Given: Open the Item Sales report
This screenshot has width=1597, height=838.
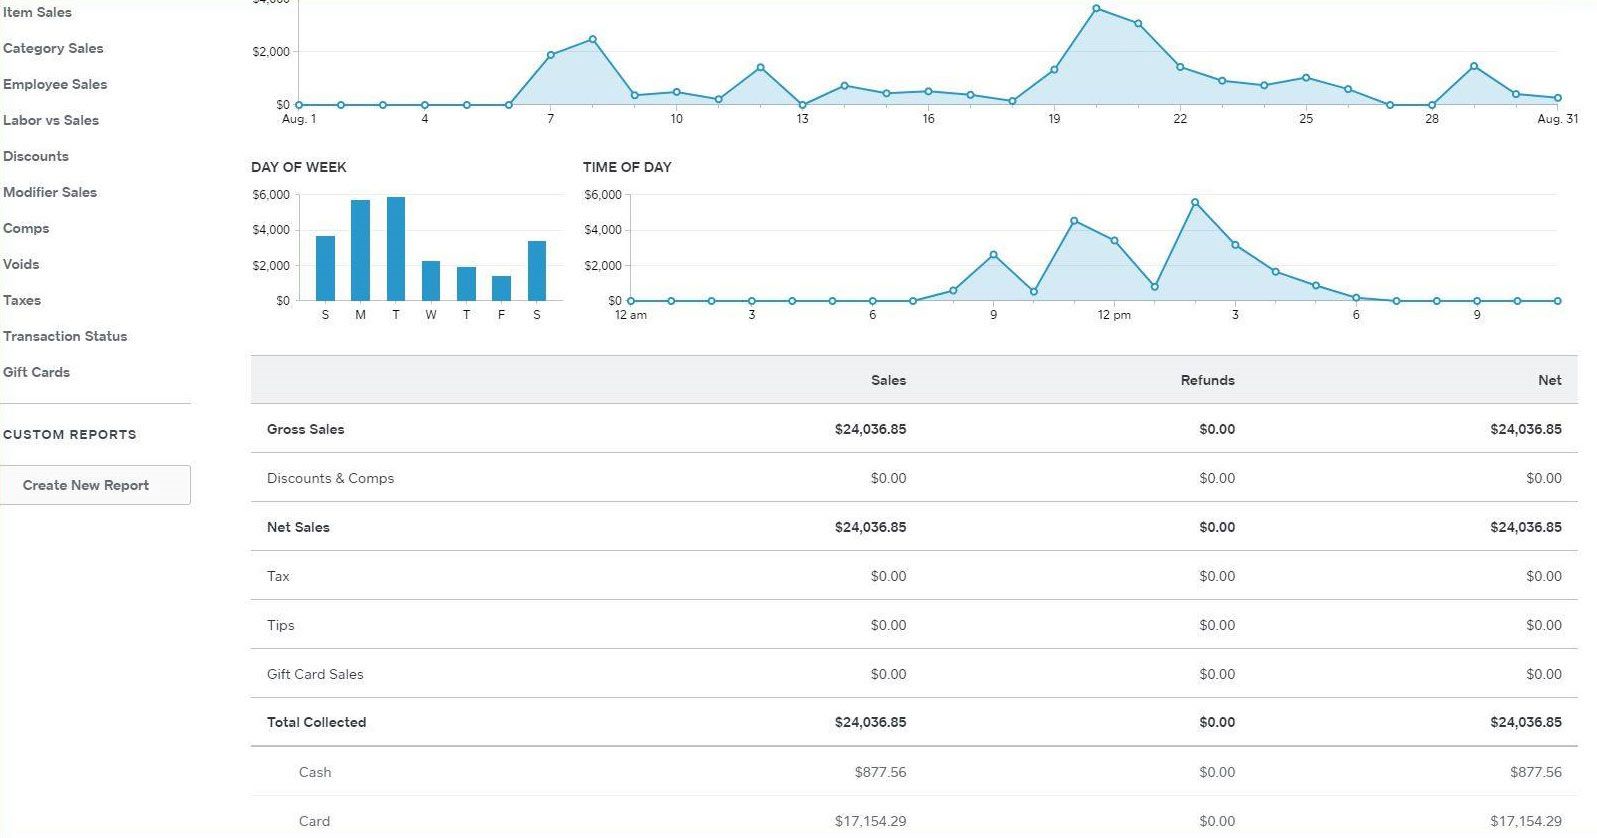Looking at the screenshot, I should tap(37, 12).
